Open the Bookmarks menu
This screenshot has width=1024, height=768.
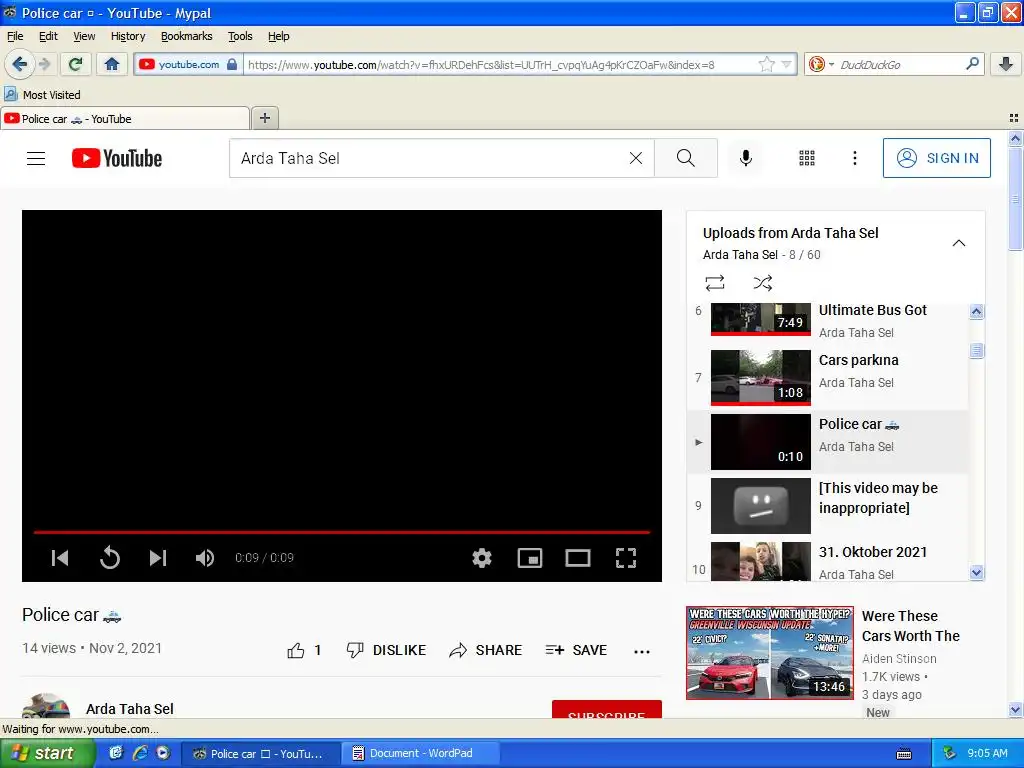point(187,36)
